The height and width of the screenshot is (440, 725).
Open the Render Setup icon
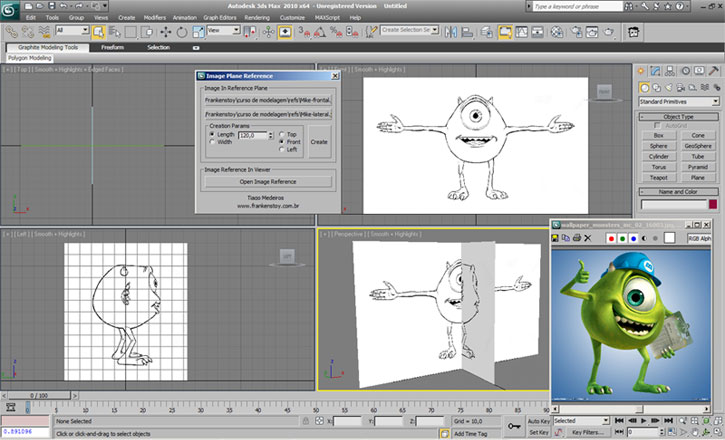pos(576,32)
